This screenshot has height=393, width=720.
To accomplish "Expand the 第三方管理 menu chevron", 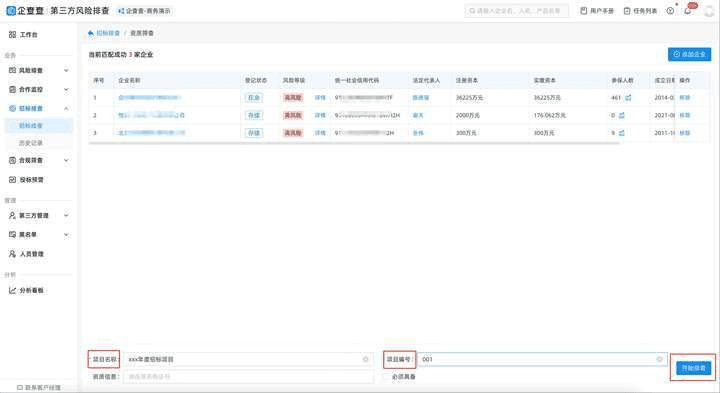I will [66, 215].
